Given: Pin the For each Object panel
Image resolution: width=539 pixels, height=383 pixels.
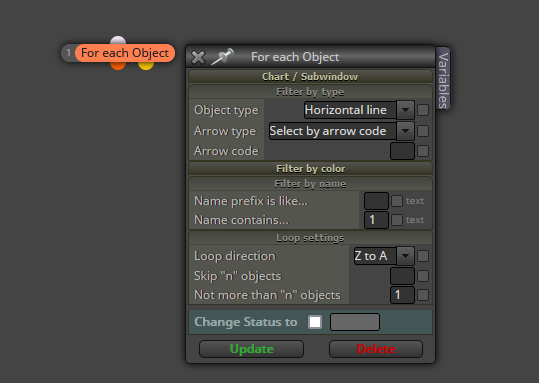Looking at the screenshot, I should point(222,56).
